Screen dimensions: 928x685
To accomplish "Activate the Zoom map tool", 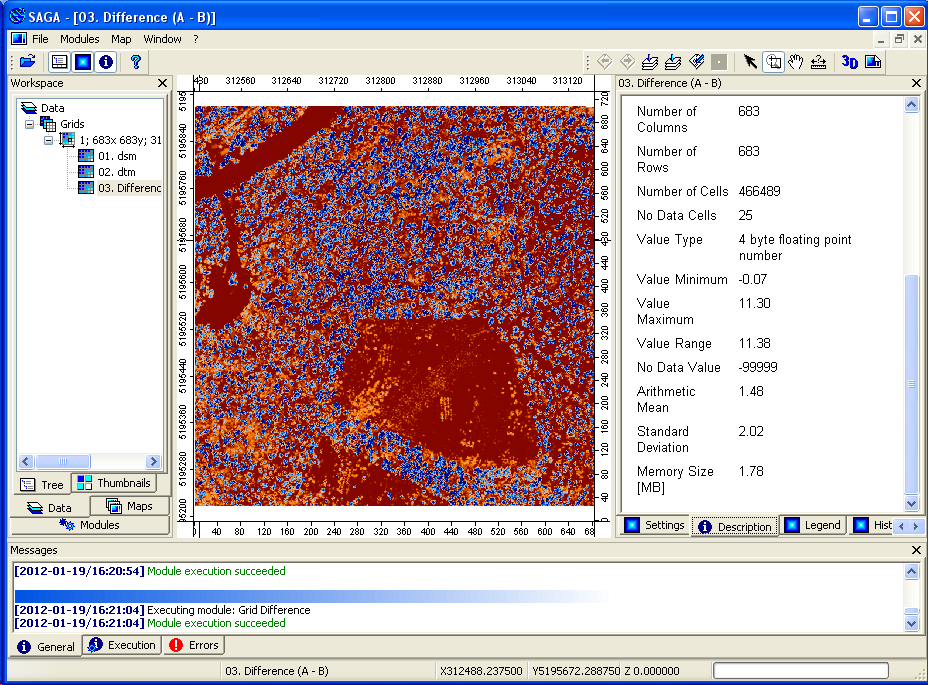I will click(773, 61).
